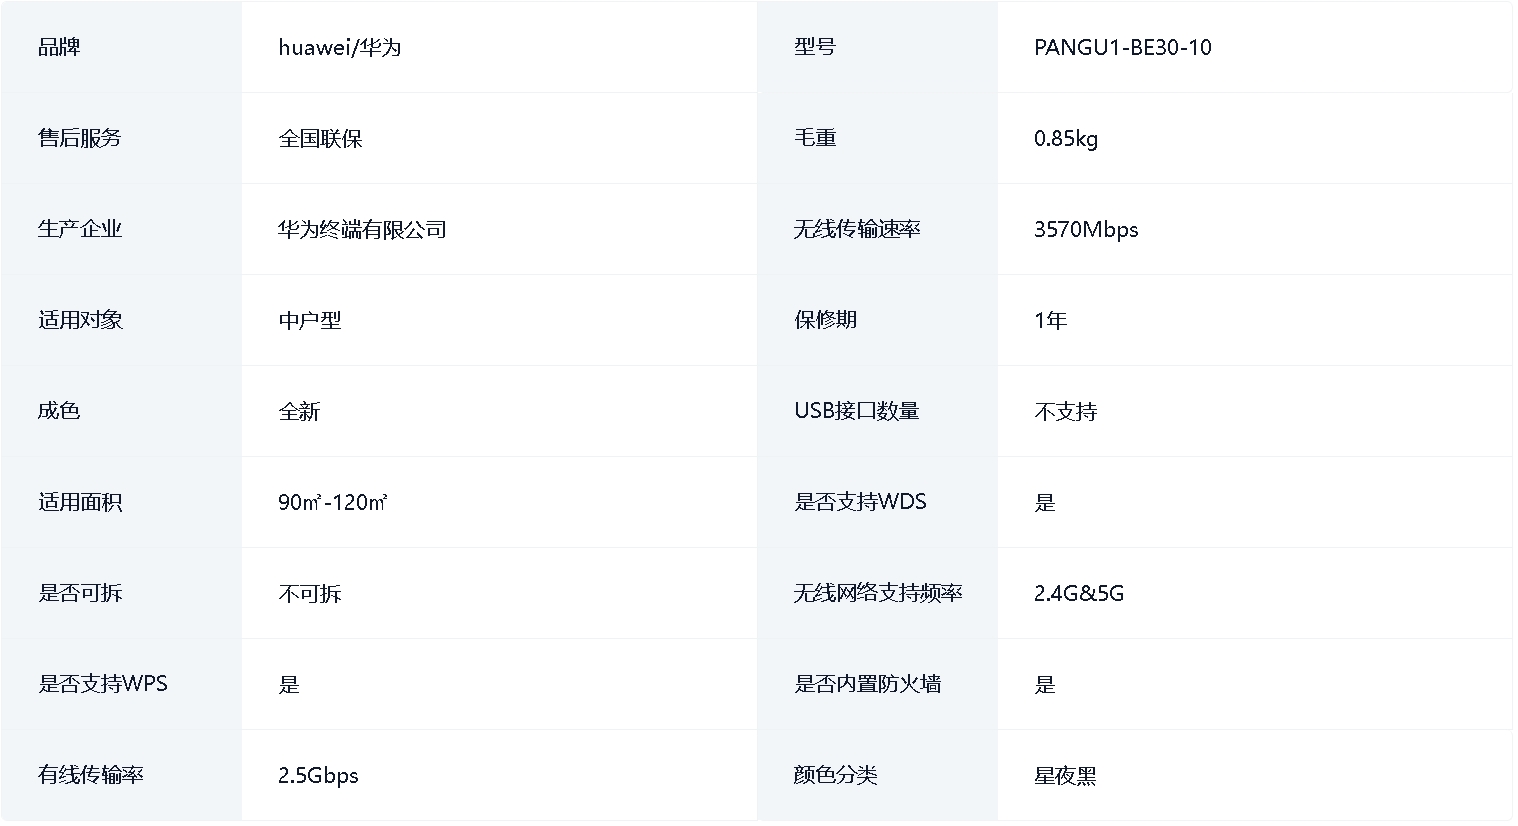Click the 无线网络支持频率 label
This screenshot has height=826, width=1518.
point(877,593)
